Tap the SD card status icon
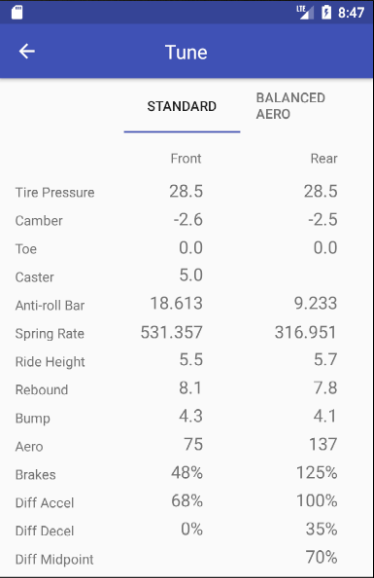This screenshot has width=374, height=578. (x=17, y=12)
